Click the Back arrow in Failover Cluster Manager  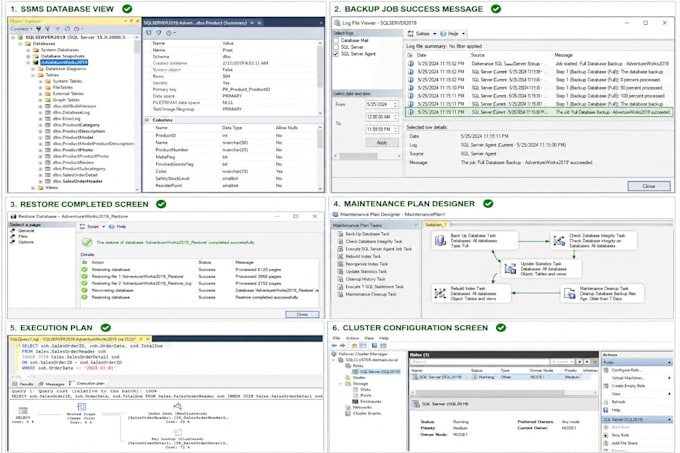coord(334,345)
